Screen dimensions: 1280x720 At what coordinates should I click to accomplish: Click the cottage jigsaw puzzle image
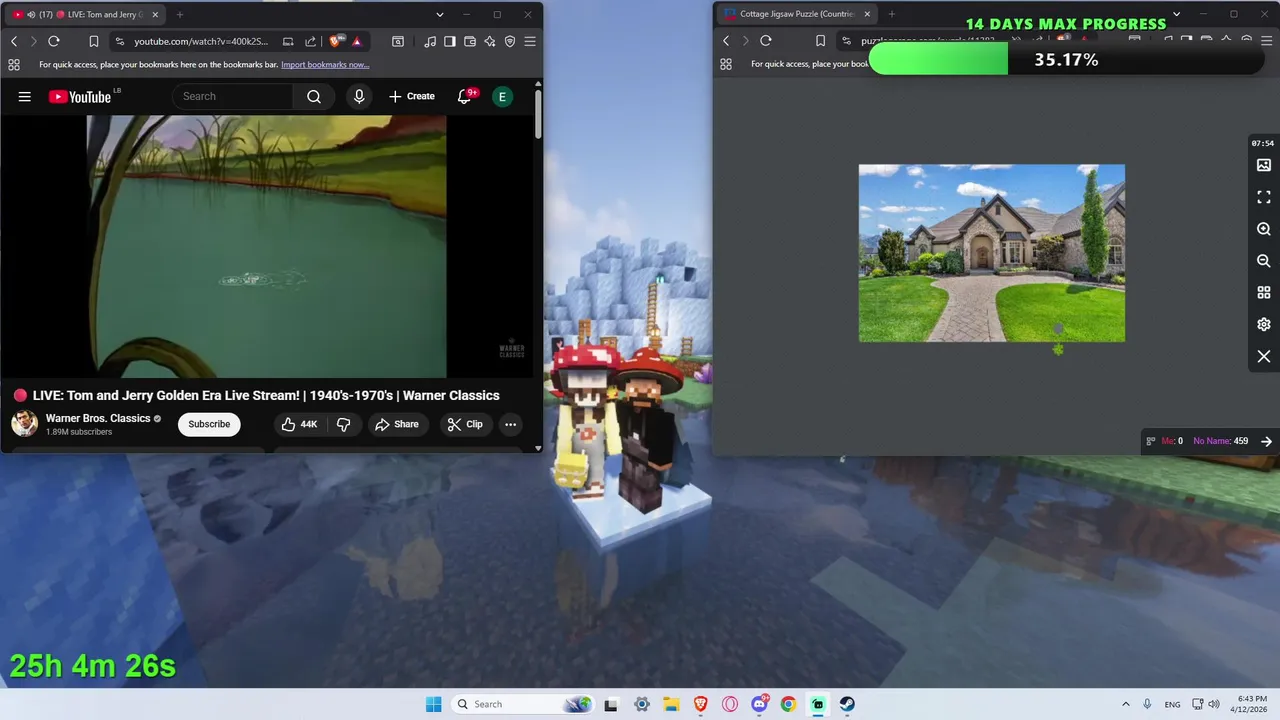click(992, 253)
